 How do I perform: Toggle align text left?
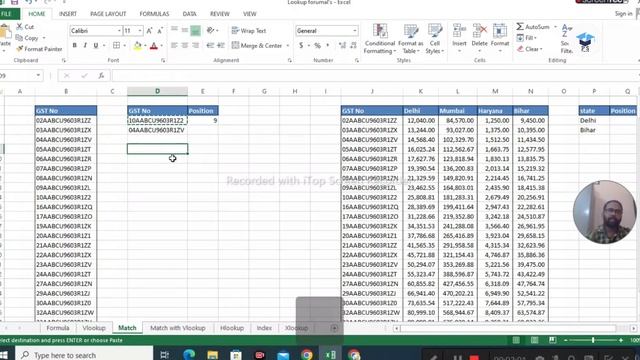(174, 45)
